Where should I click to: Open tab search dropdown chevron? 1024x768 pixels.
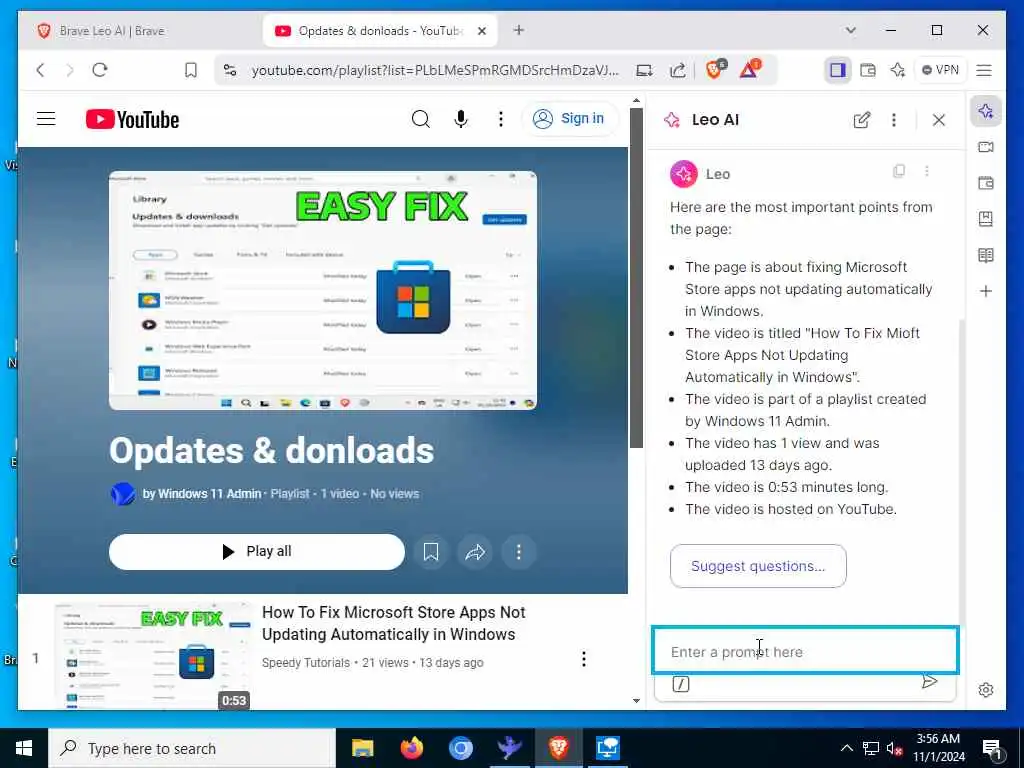click(x=850, y=30)
